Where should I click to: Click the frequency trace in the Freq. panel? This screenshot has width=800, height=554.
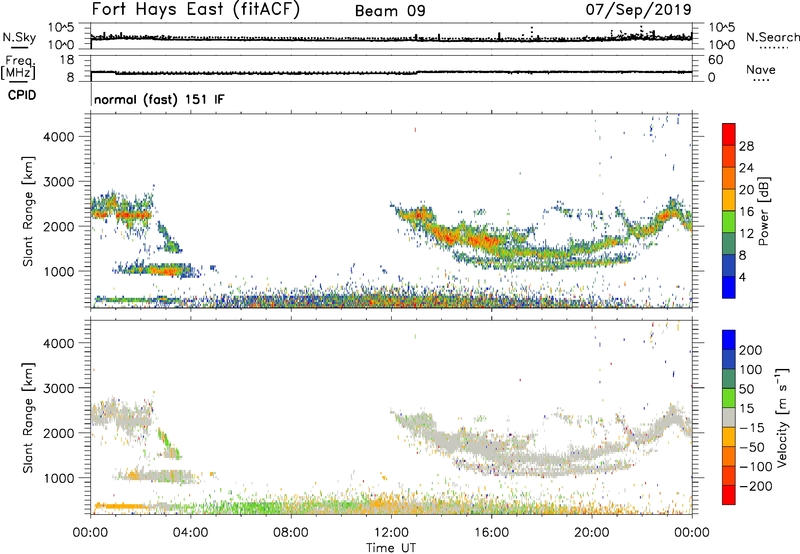pos(391,72)
